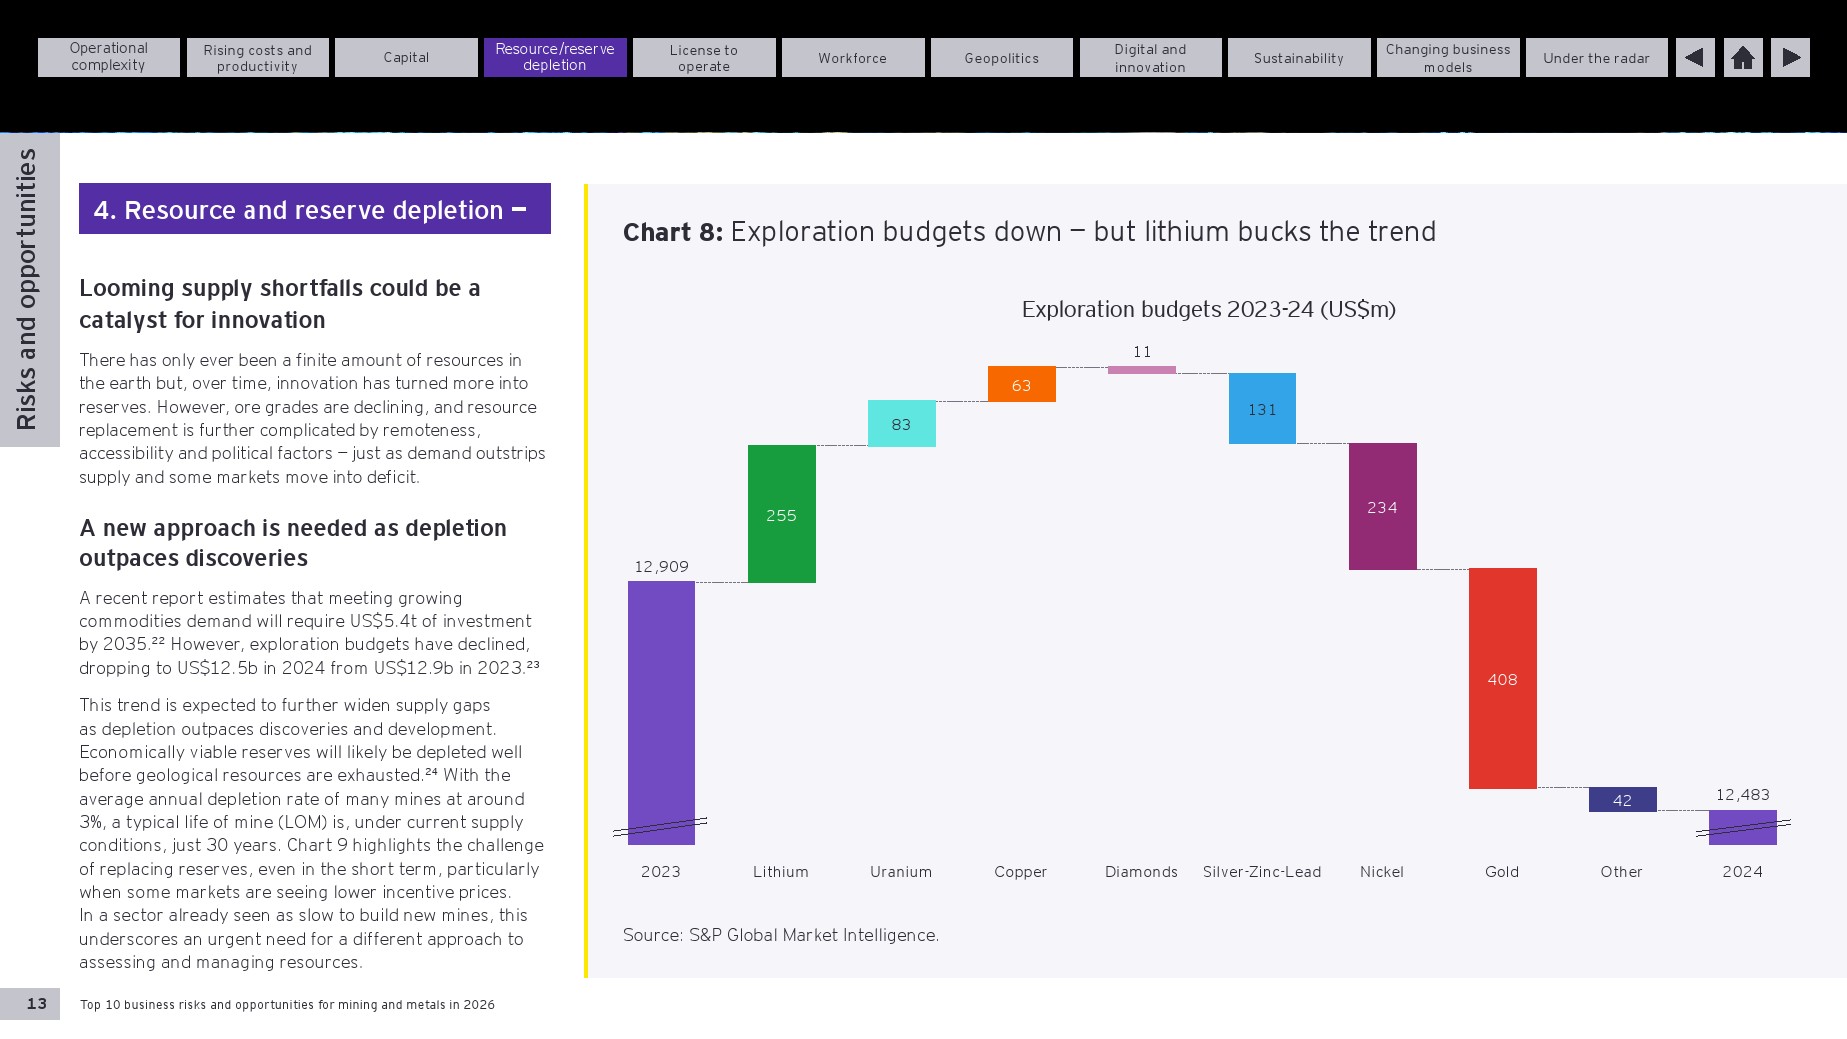Open the Resource/reserve depletion tab
Screen dimensions: 1847x1039
tap(555, 57)
